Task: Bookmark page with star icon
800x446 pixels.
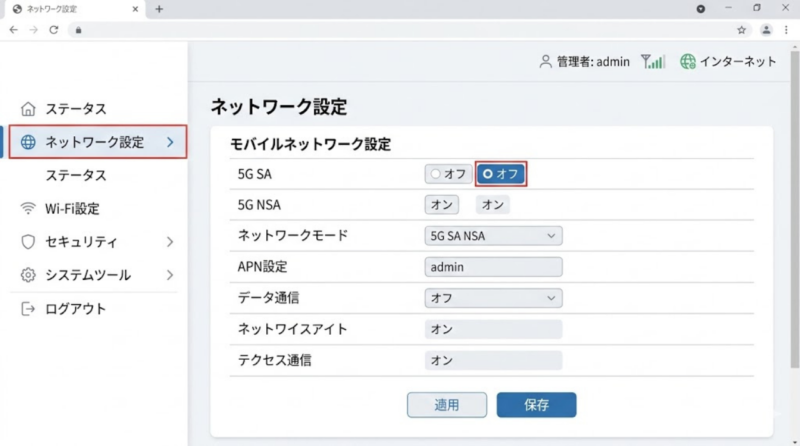Action: 741,30
